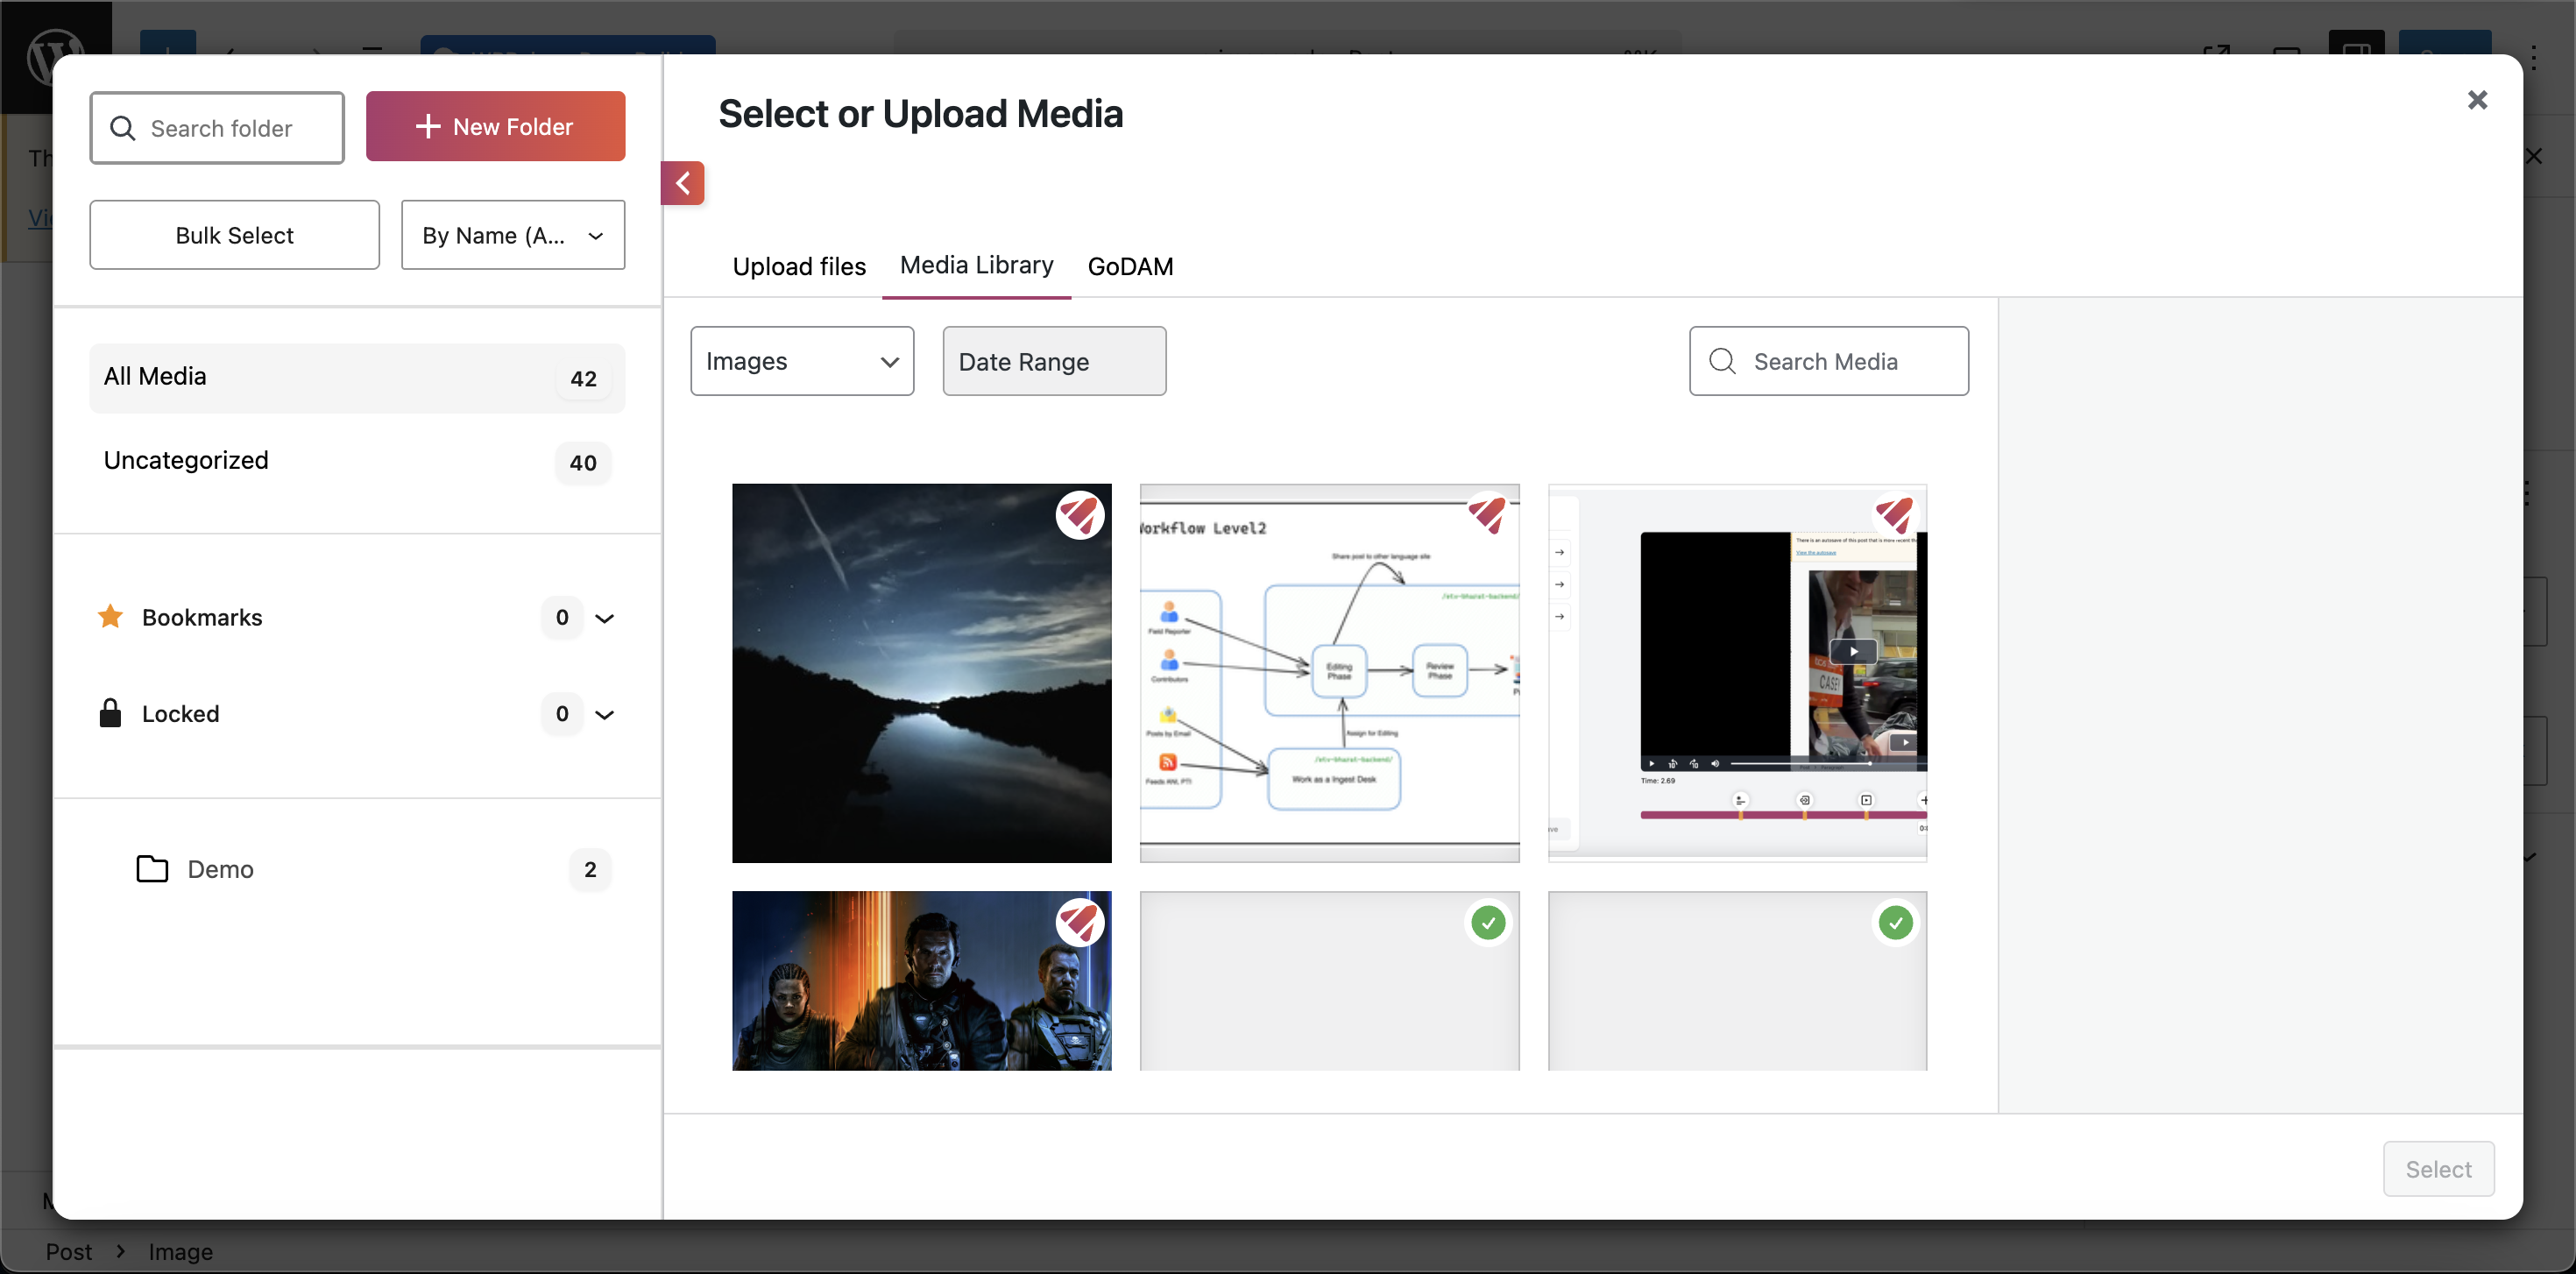Open the By Name sort dropdown
The width and height of the screenshot is (2576, 1274).
512,235
